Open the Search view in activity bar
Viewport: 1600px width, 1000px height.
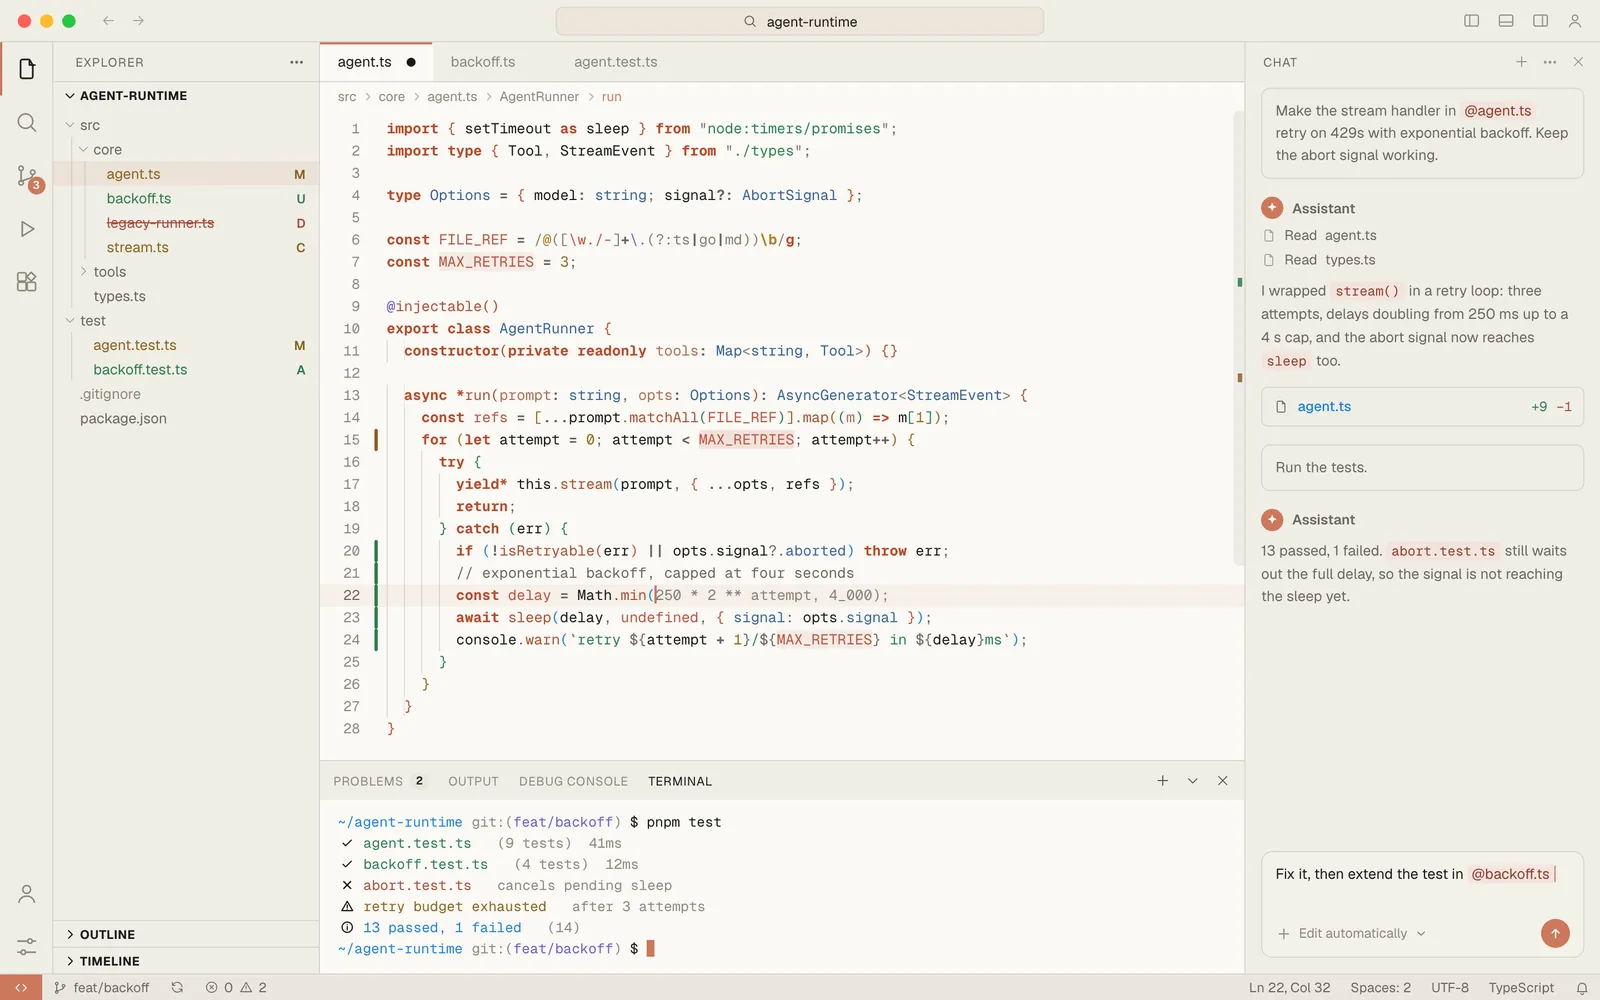[x=27, y=123]
